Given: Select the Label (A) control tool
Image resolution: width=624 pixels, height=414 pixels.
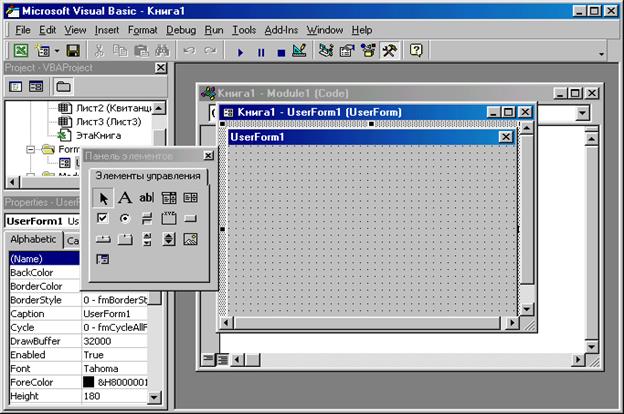Looking at the screenshot, I should point(125,197).
